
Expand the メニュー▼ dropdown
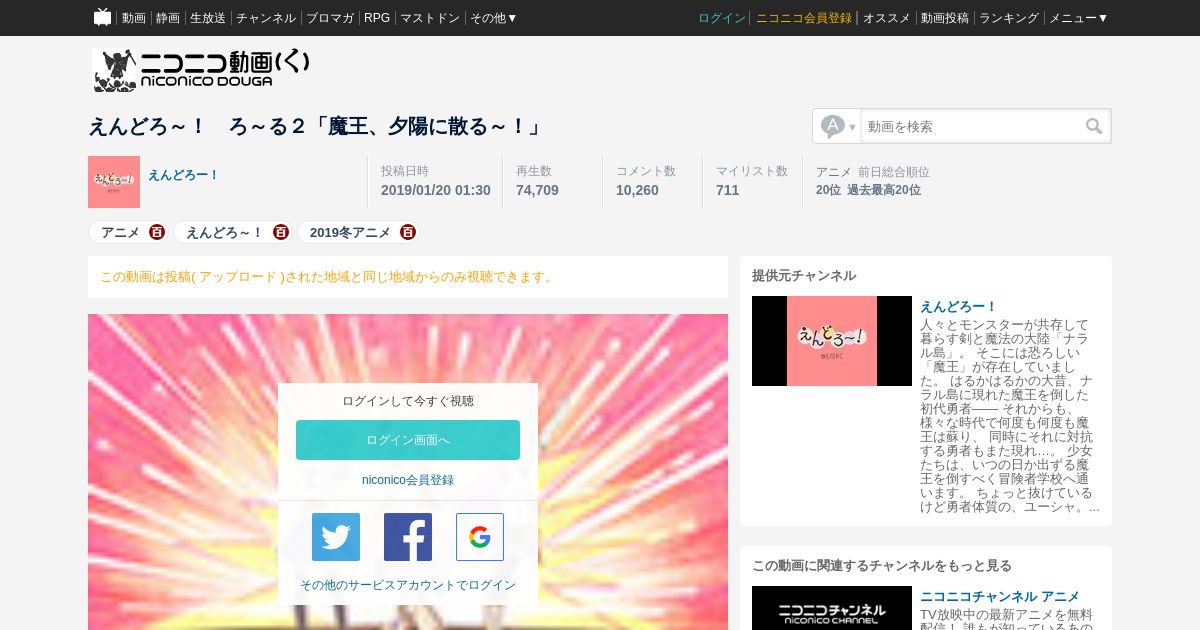coord(1078,18)
